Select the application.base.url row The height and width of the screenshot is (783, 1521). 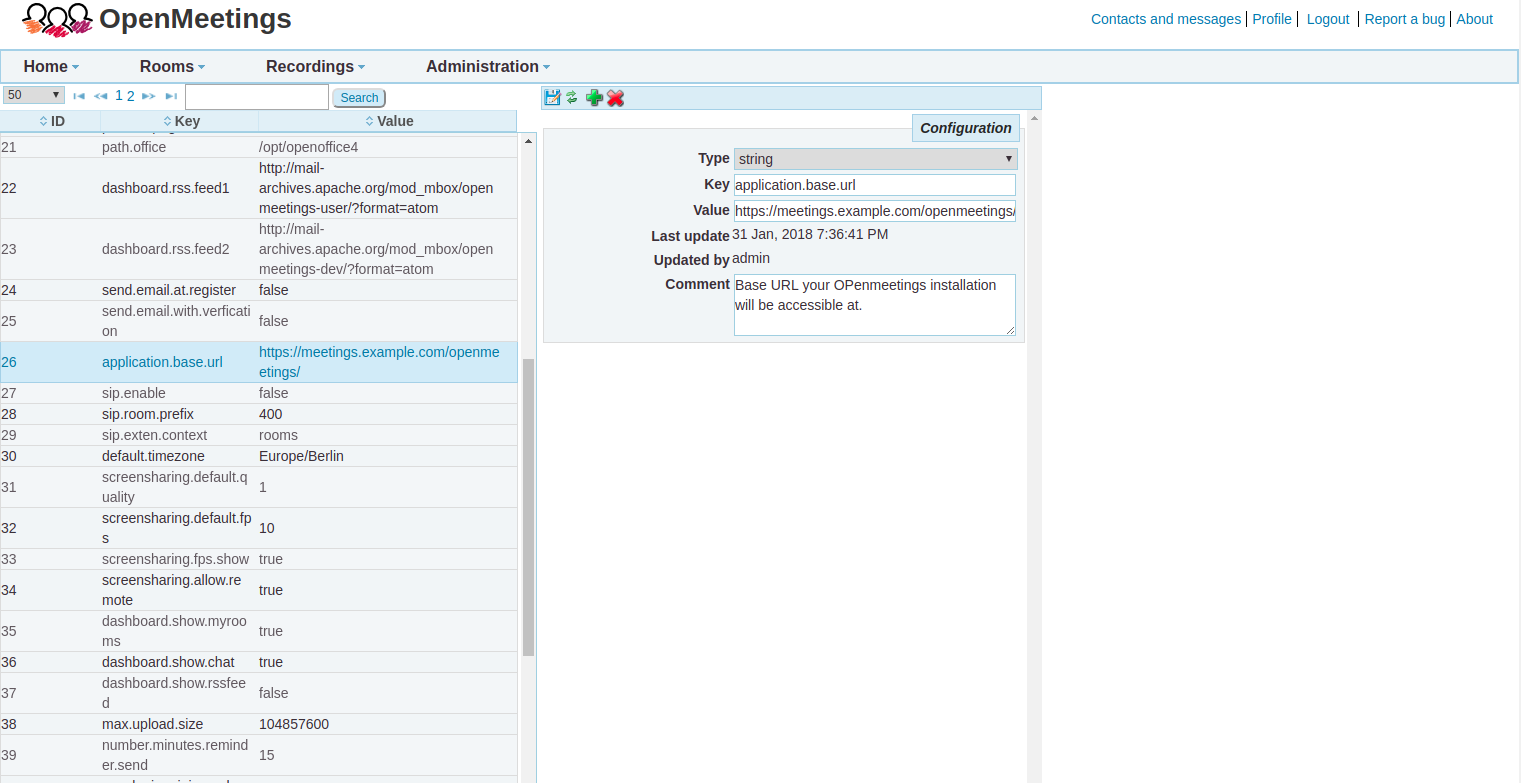259,362
